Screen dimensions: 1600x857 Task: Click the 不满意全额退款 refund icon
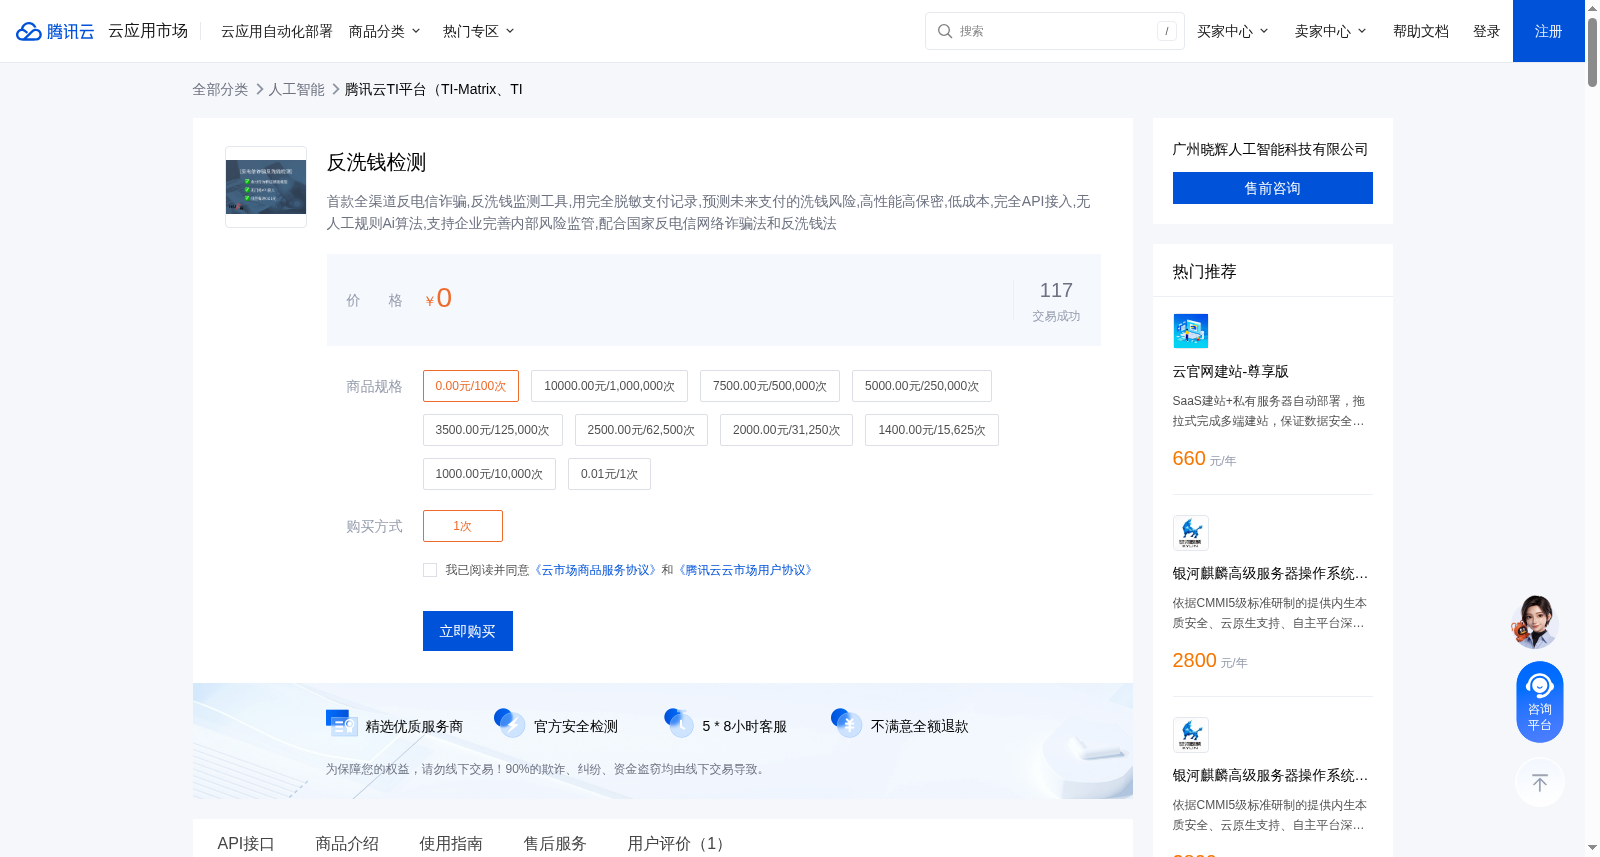pyautogui.click(x=847, y=723)
